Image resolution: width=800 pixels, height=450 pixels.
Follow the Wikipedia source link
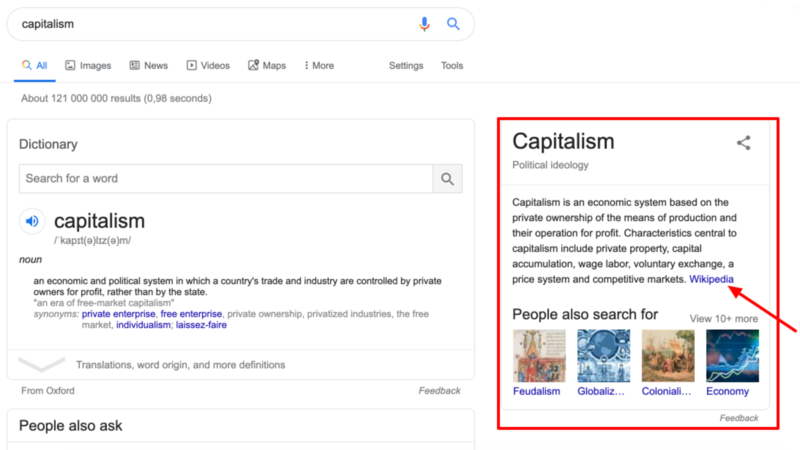(x=711, y=279)
